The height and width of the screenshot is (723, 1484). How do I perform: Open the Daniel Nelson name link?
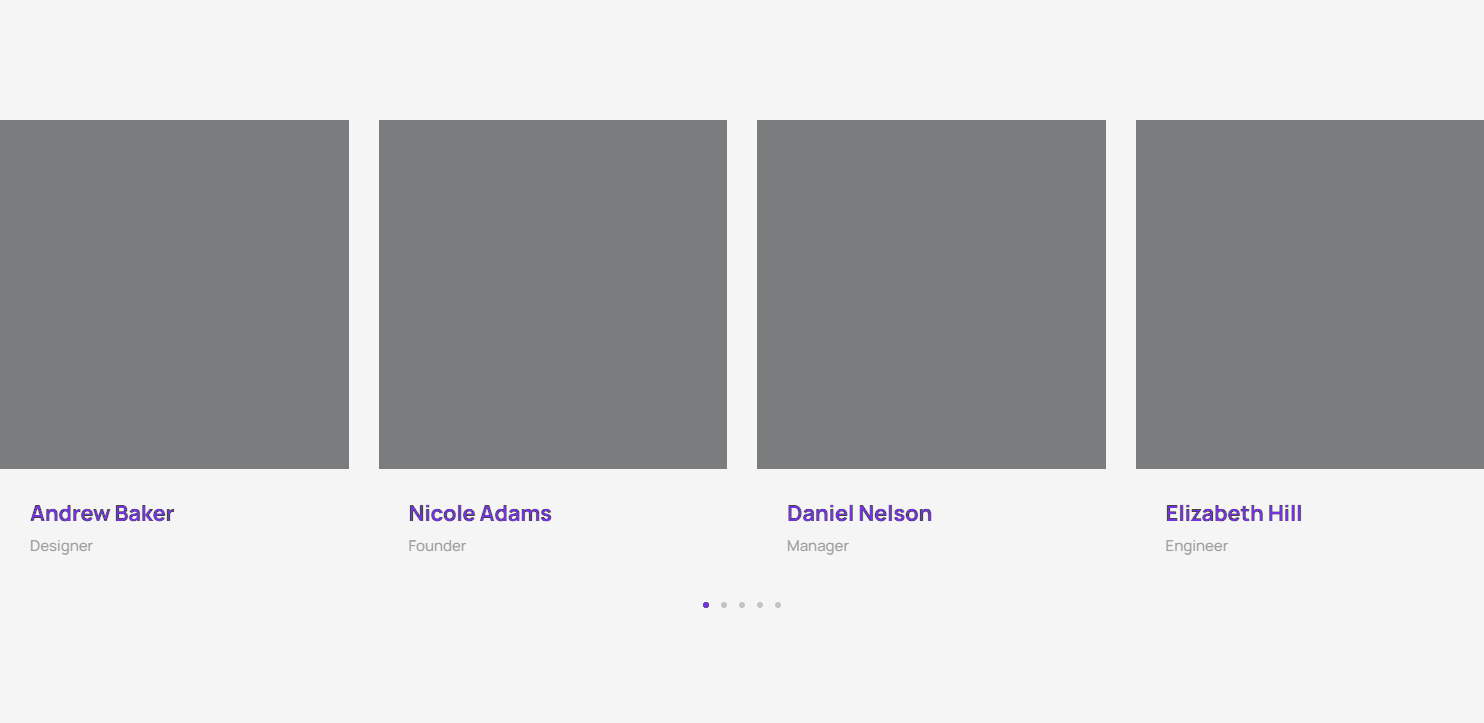(x=859, y=513)
